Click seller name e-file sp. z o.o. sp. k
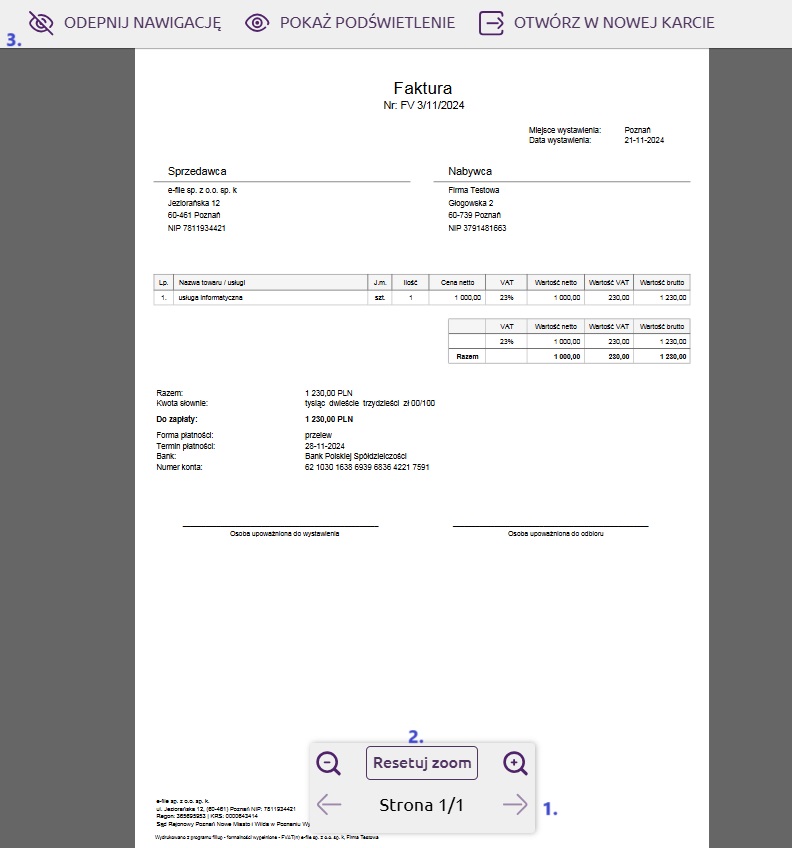Viewport: 792px width, 848px height. [202, 190]
